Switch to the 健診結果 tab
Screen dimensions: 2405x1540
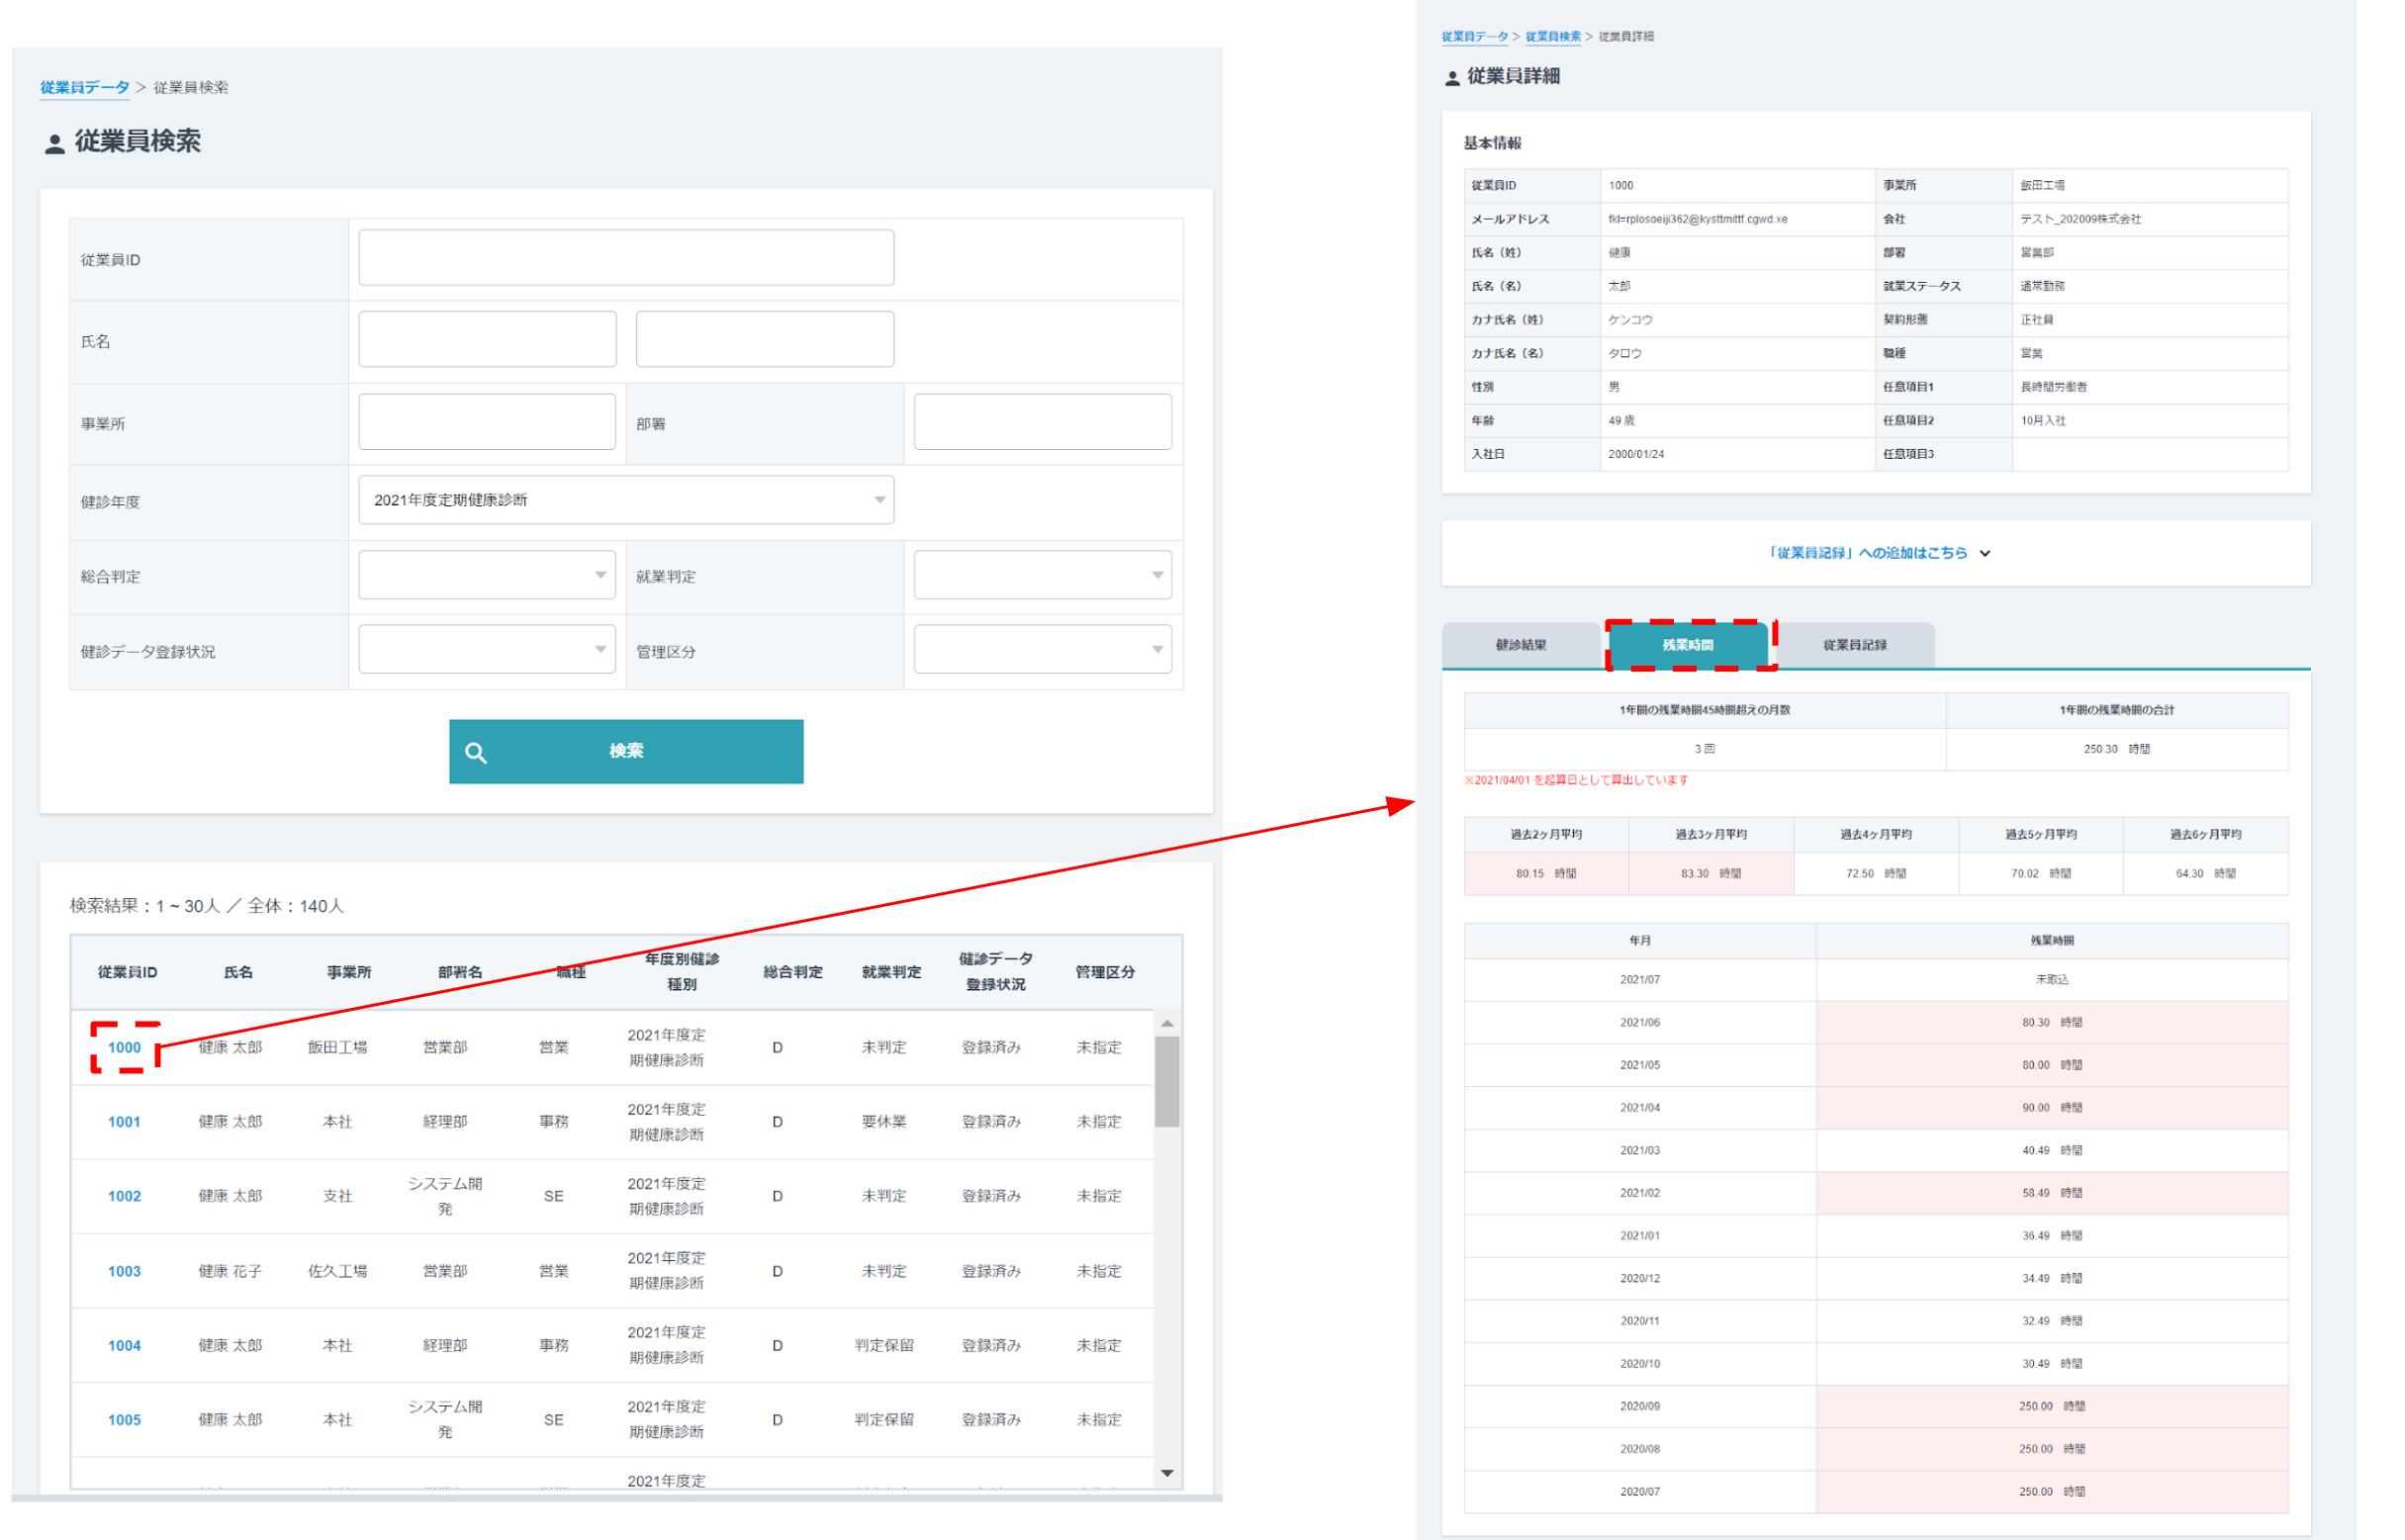click(x=1520, y=645)
